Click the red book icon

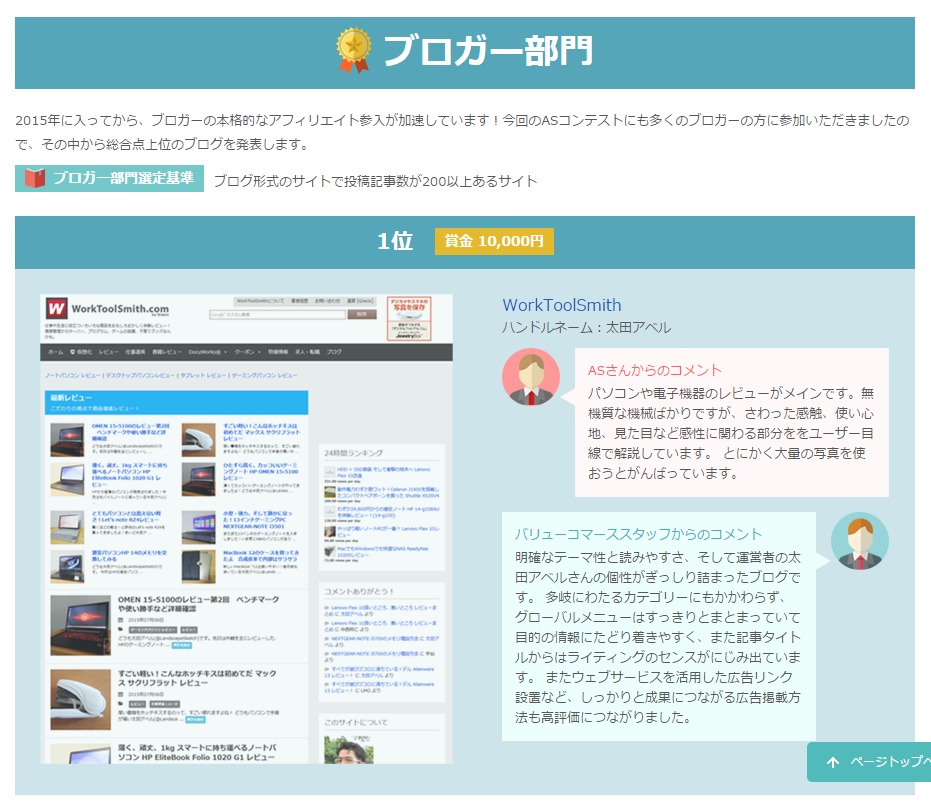point(35,178)
